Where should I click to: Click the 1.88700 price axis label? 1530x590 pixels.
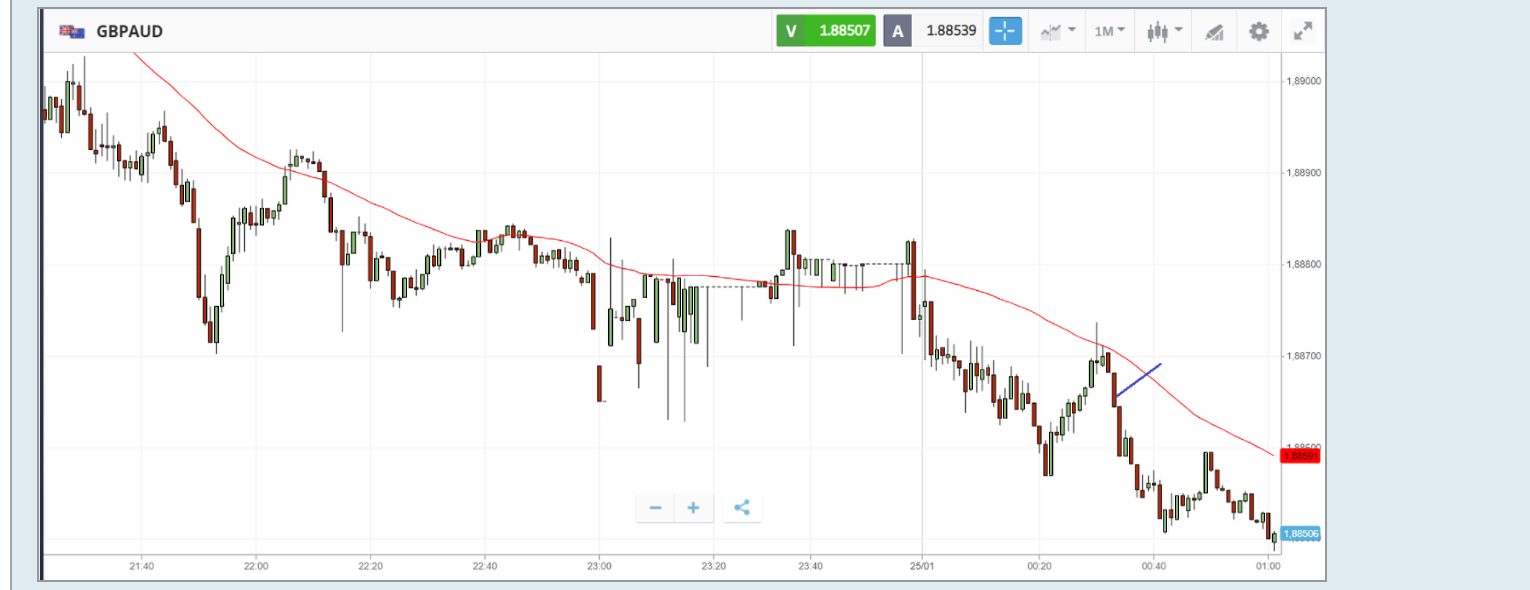[x=1302, y=357]
